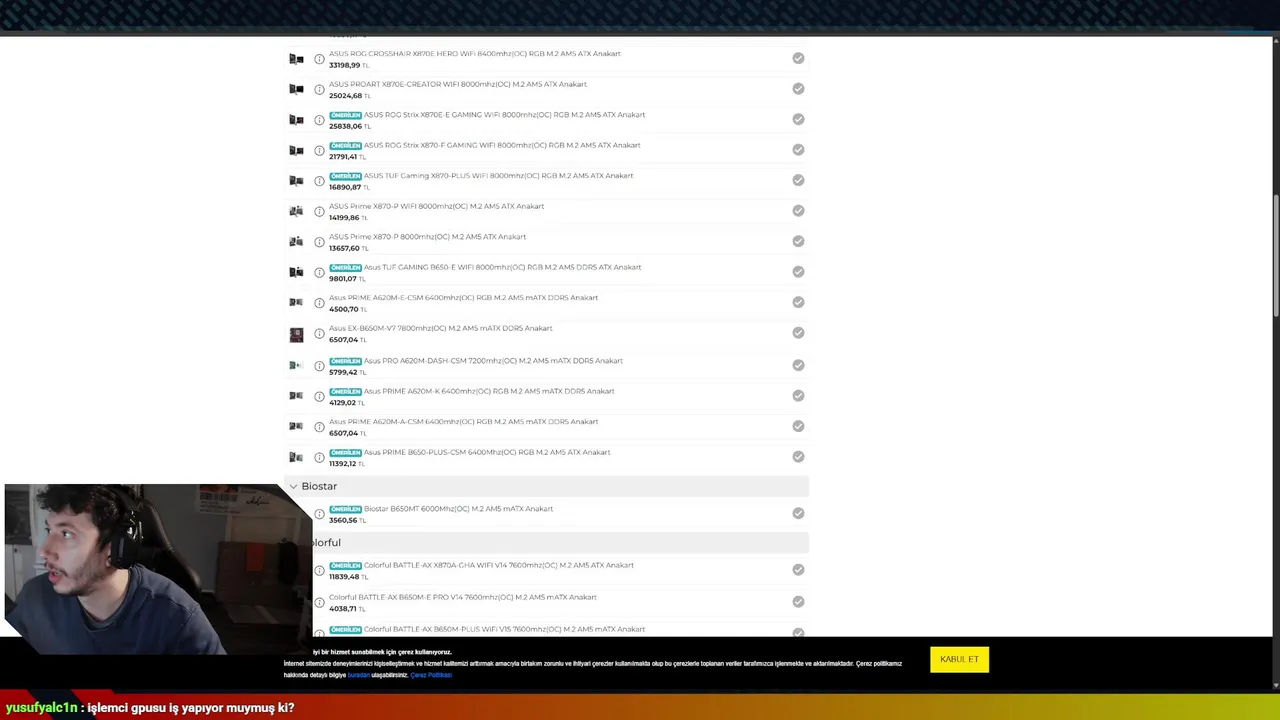Click info icon for Asus PRIME A620M-K
Image resolution: width=1280 pixels, height=720 pixels.
point(319,397)
